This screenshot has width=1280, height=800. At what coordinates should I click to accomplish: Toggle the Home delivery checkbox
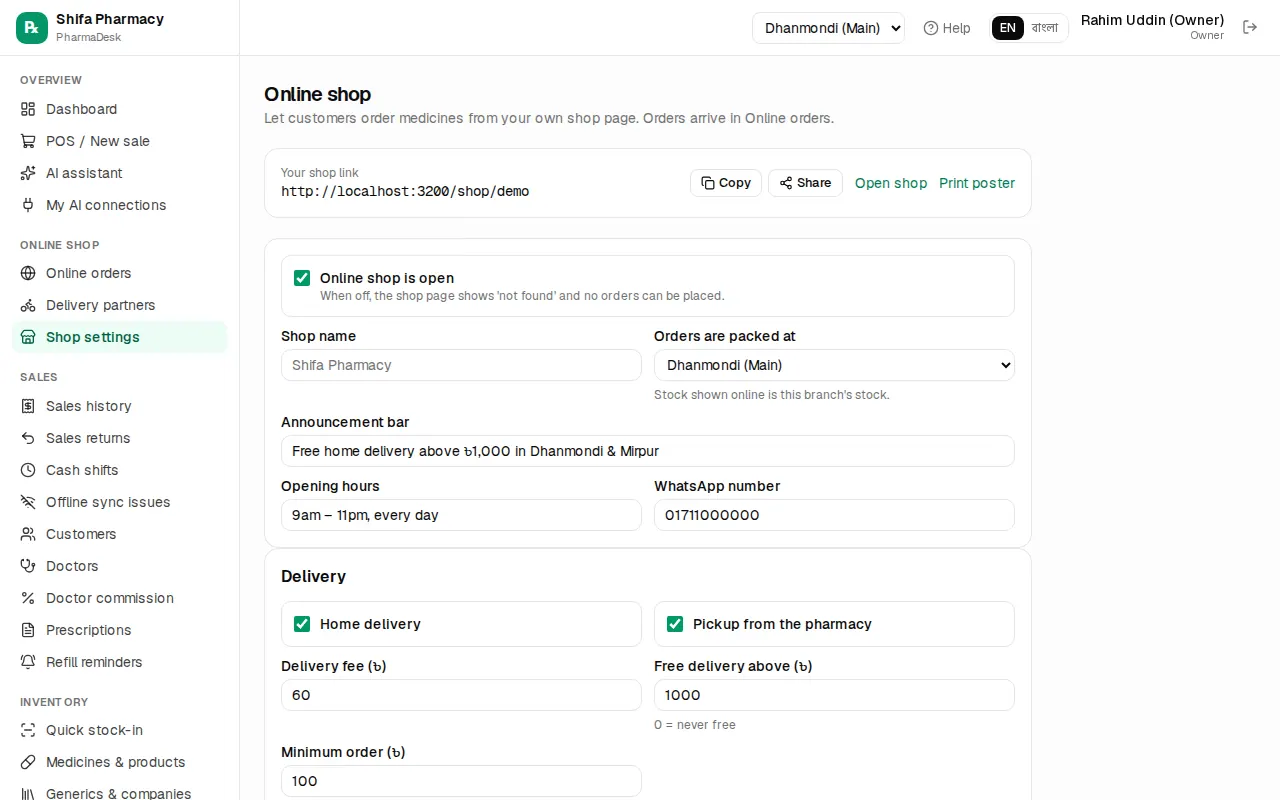302,624
